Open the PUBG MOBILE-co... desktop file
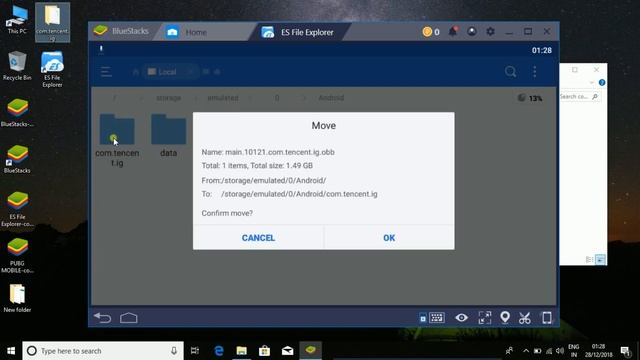 [x=17, y=256]
